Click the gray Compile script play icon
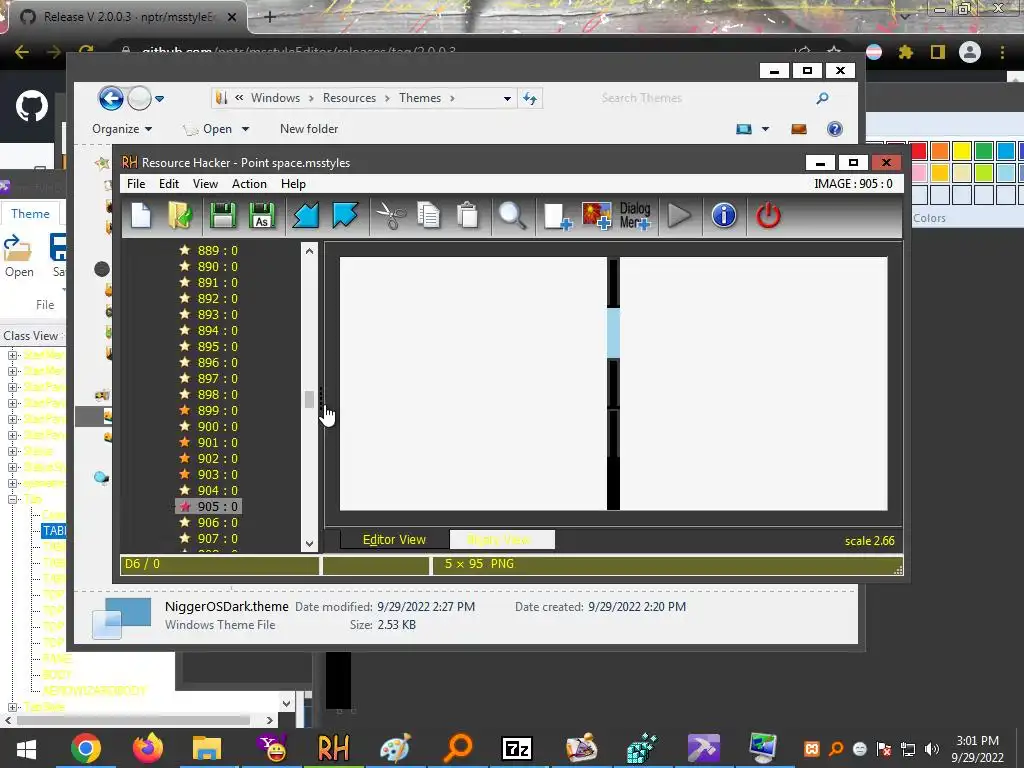Image resolution: width=1024 pixels, height=768 pixels. [679, 216]
